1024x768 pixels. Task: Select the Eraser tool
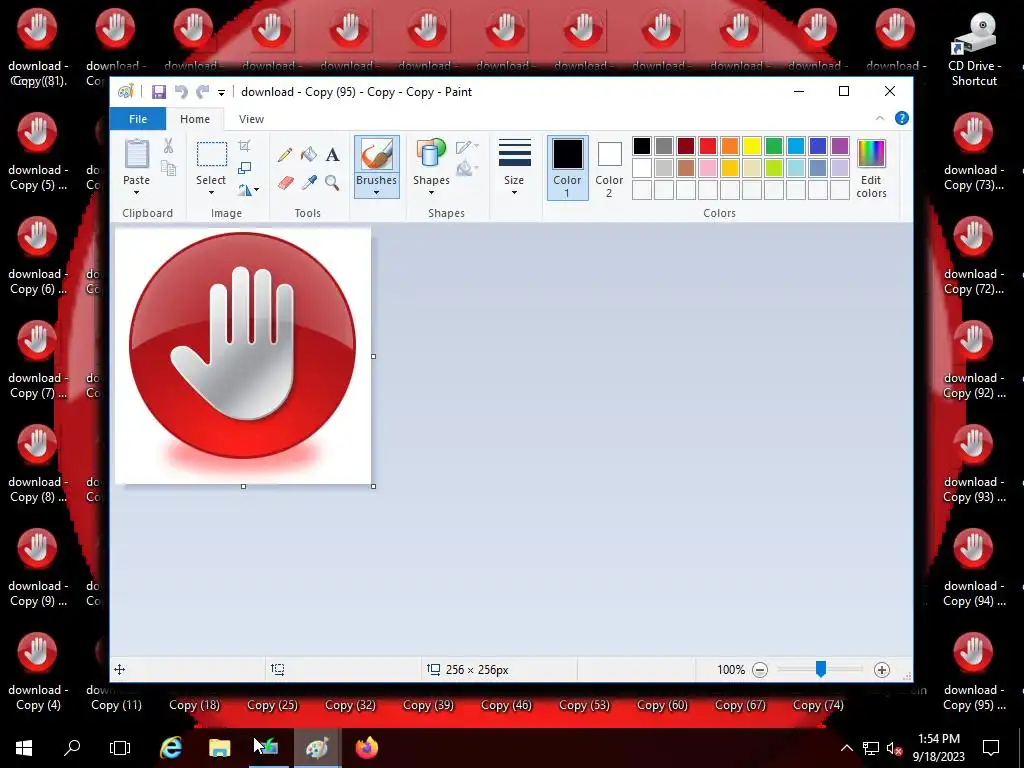pos(285,183)
